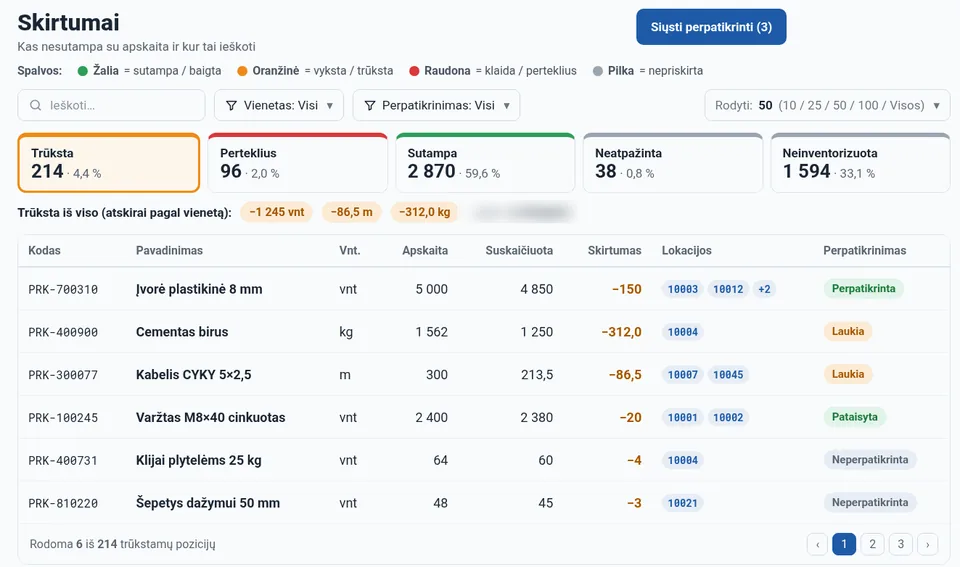
Task: Select the Perteklius 96 summary card
Action: point(298,163)
